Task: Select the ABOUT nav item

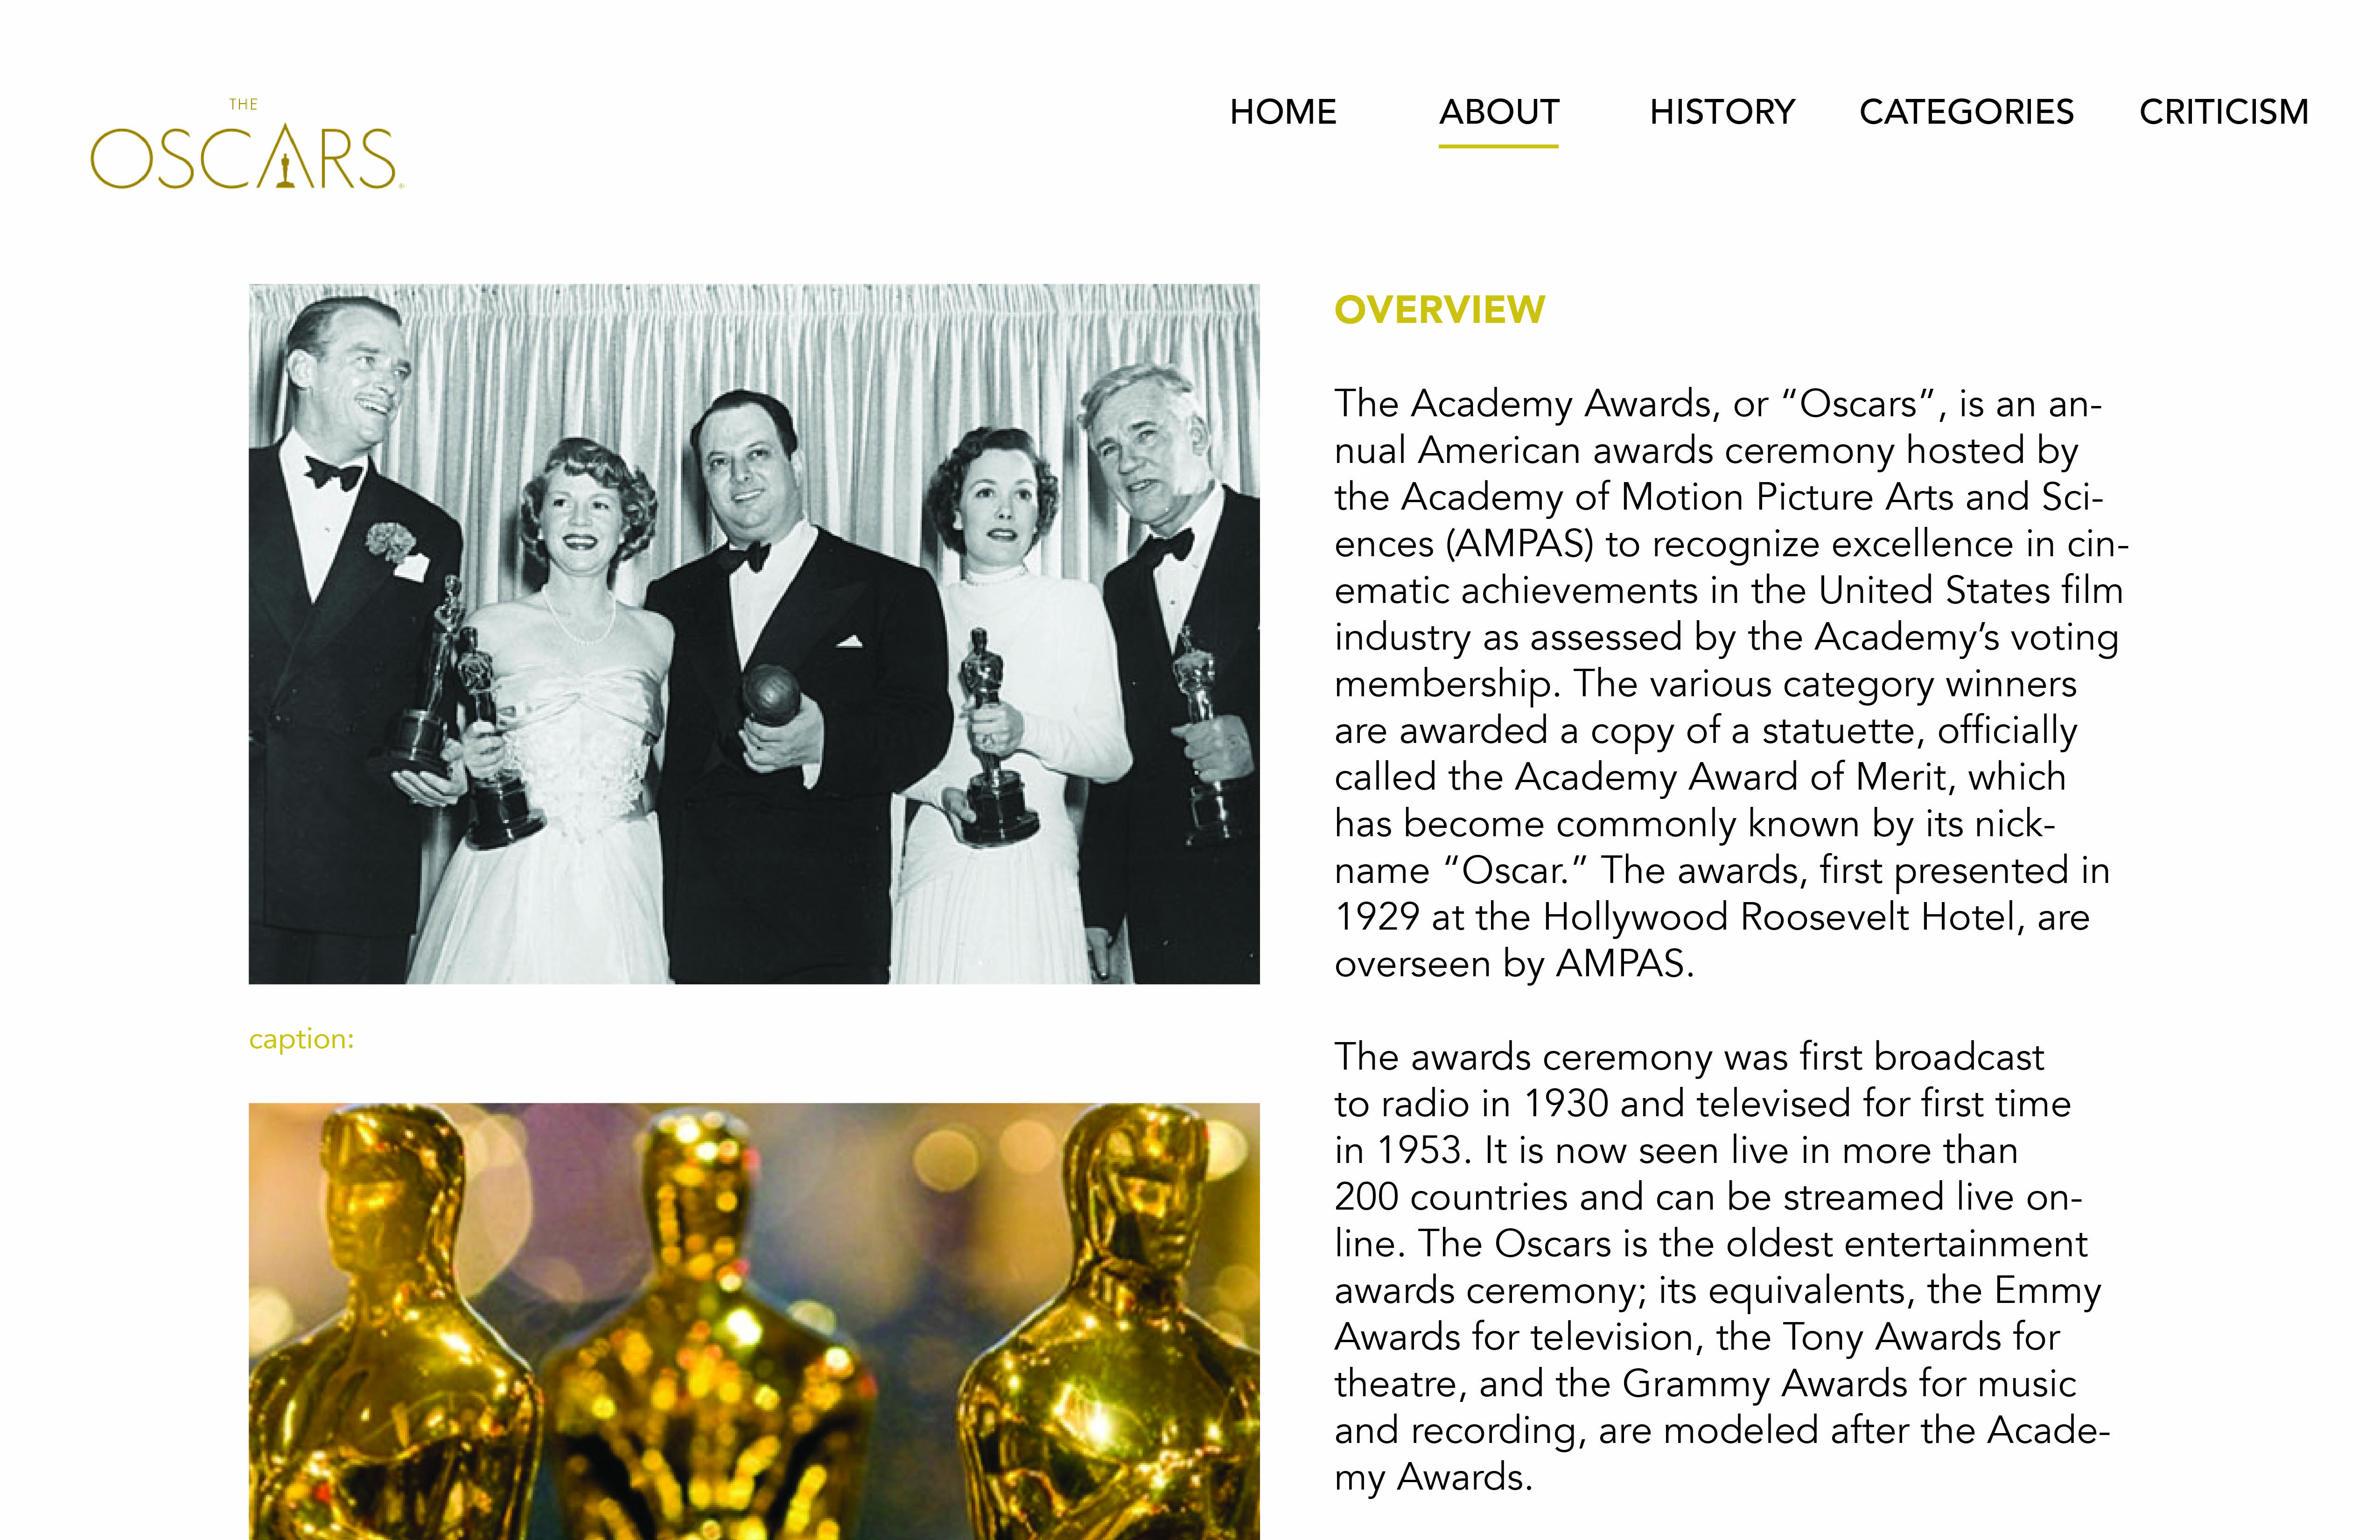Action: tap(1499, 112)
